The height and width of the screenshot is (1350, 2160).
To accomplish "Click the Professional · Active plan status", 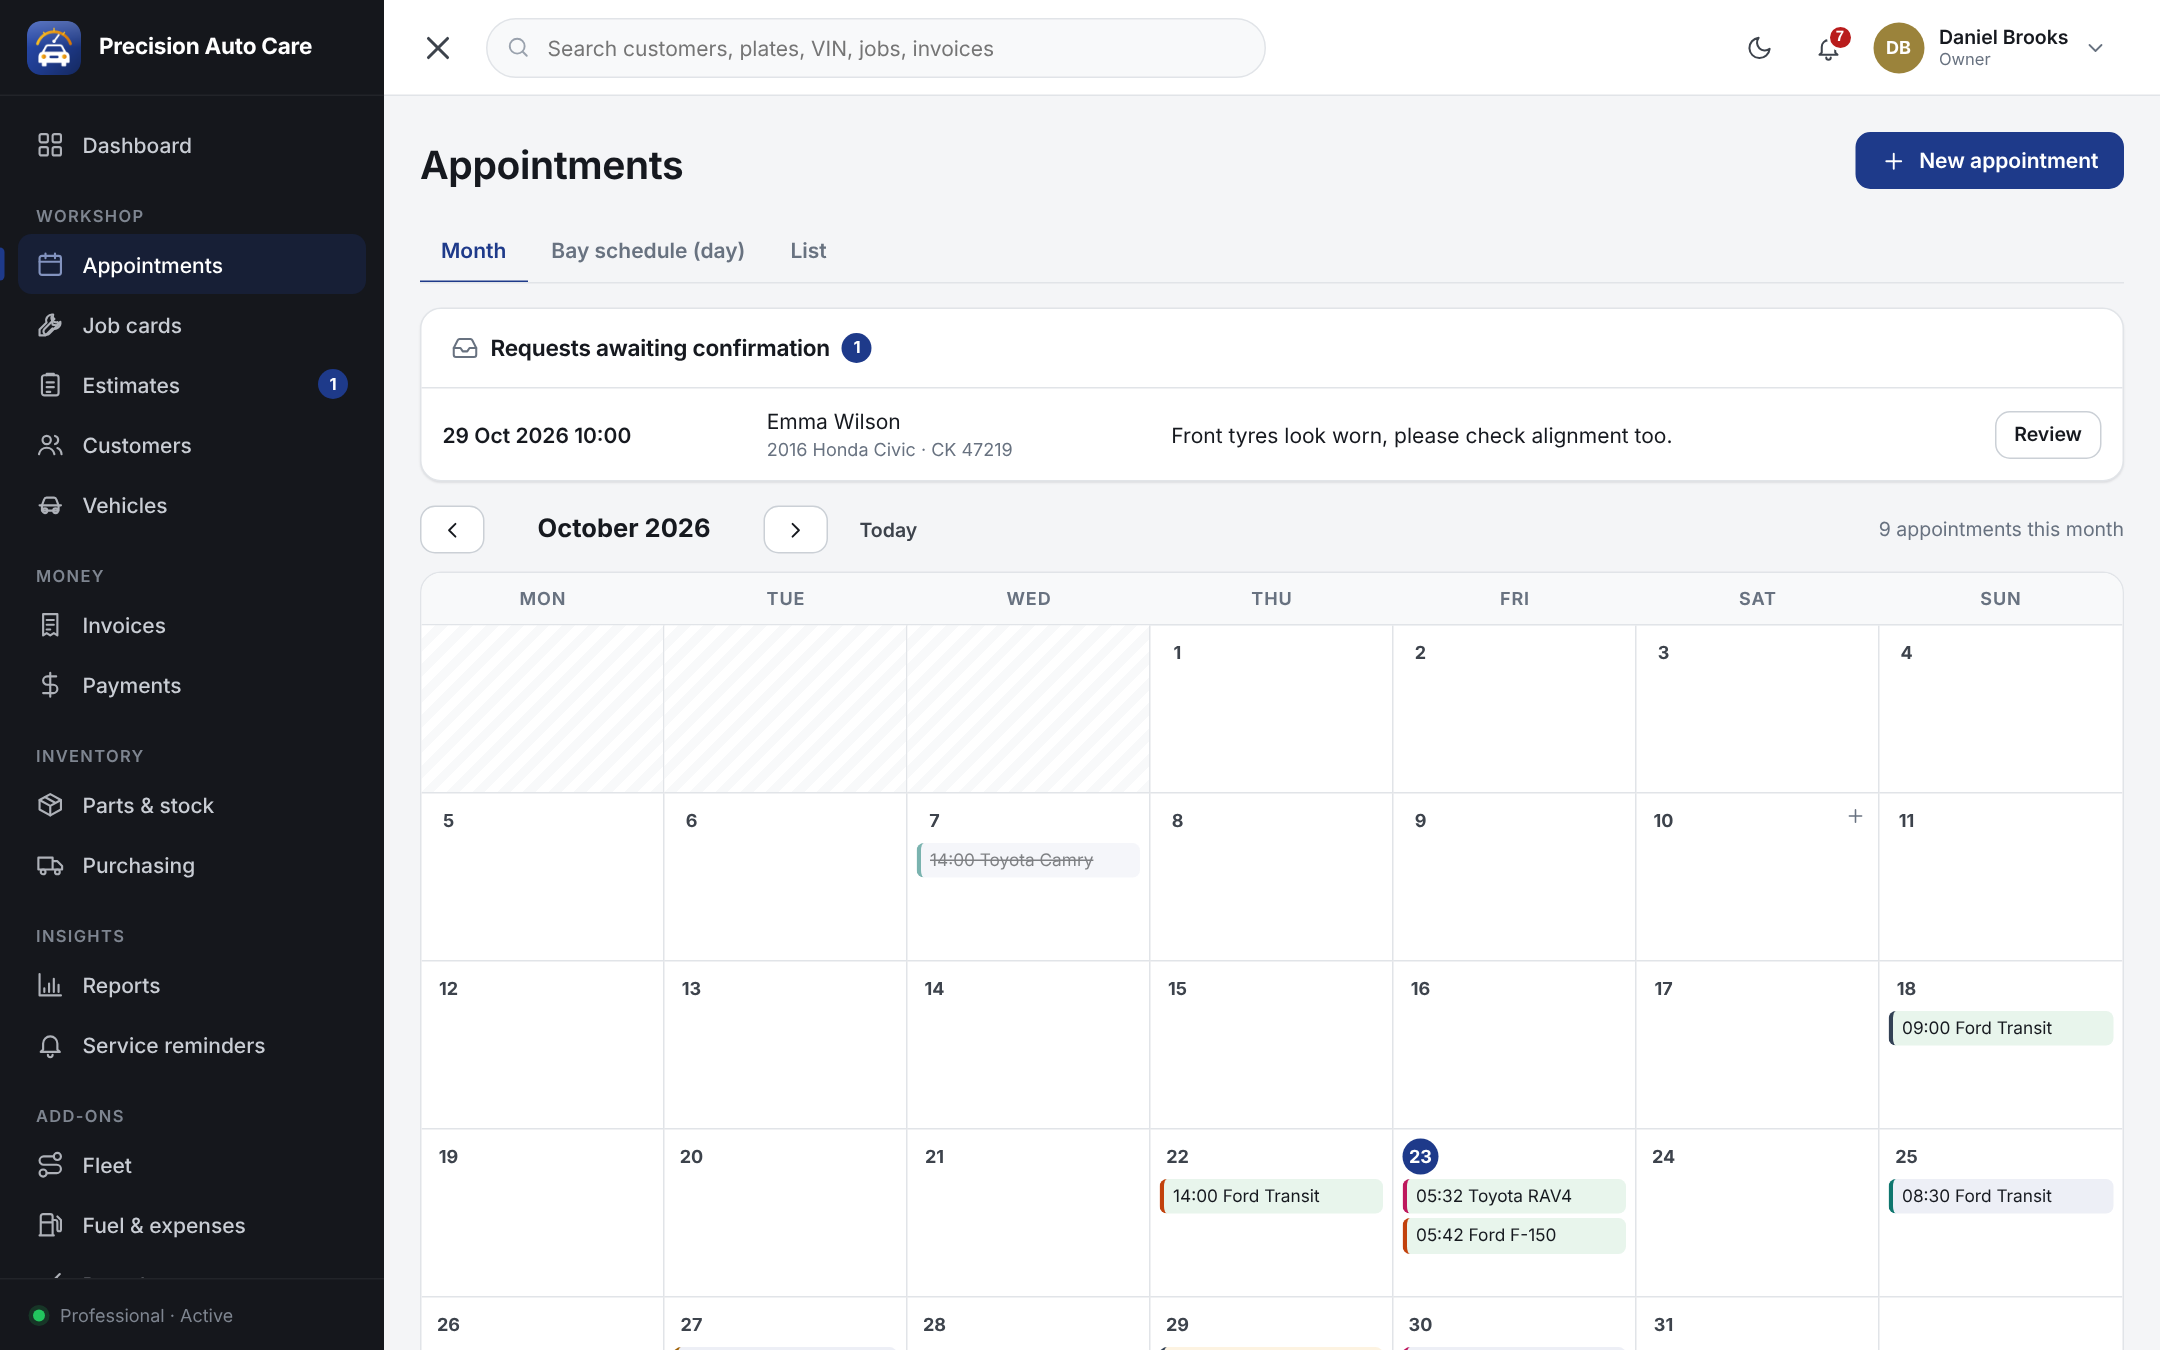I will [x=133, y=1315].
